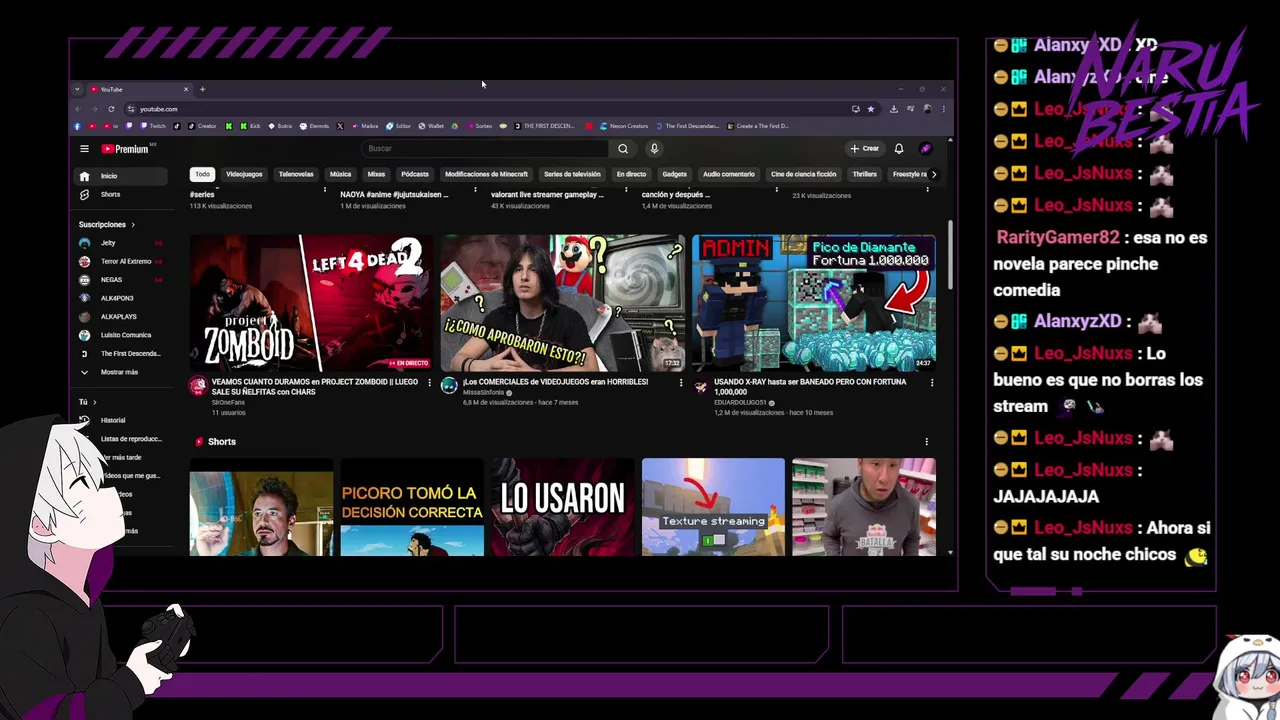
Task: Expand the Suscripciones section
Action: tap(107, 225)
